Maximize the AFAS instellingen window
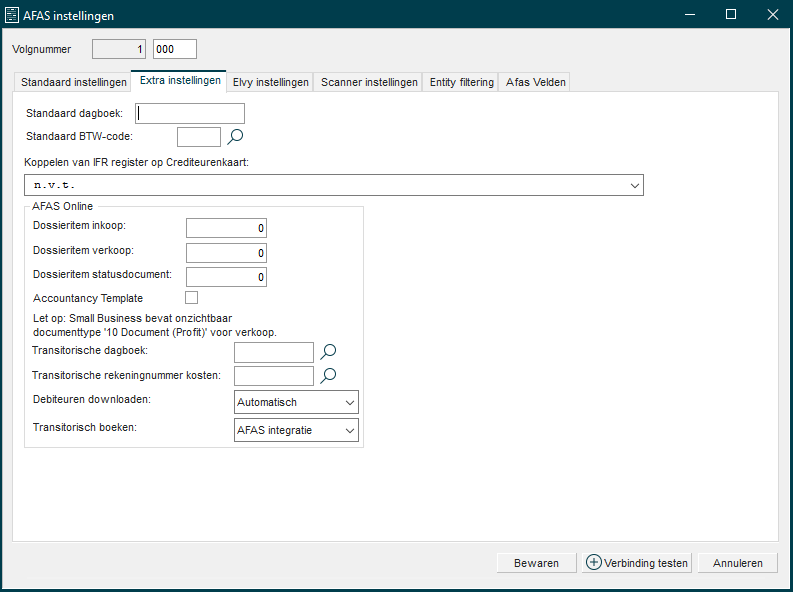The image size is (793, 592). pyautogui.click(x=731, y=15)
